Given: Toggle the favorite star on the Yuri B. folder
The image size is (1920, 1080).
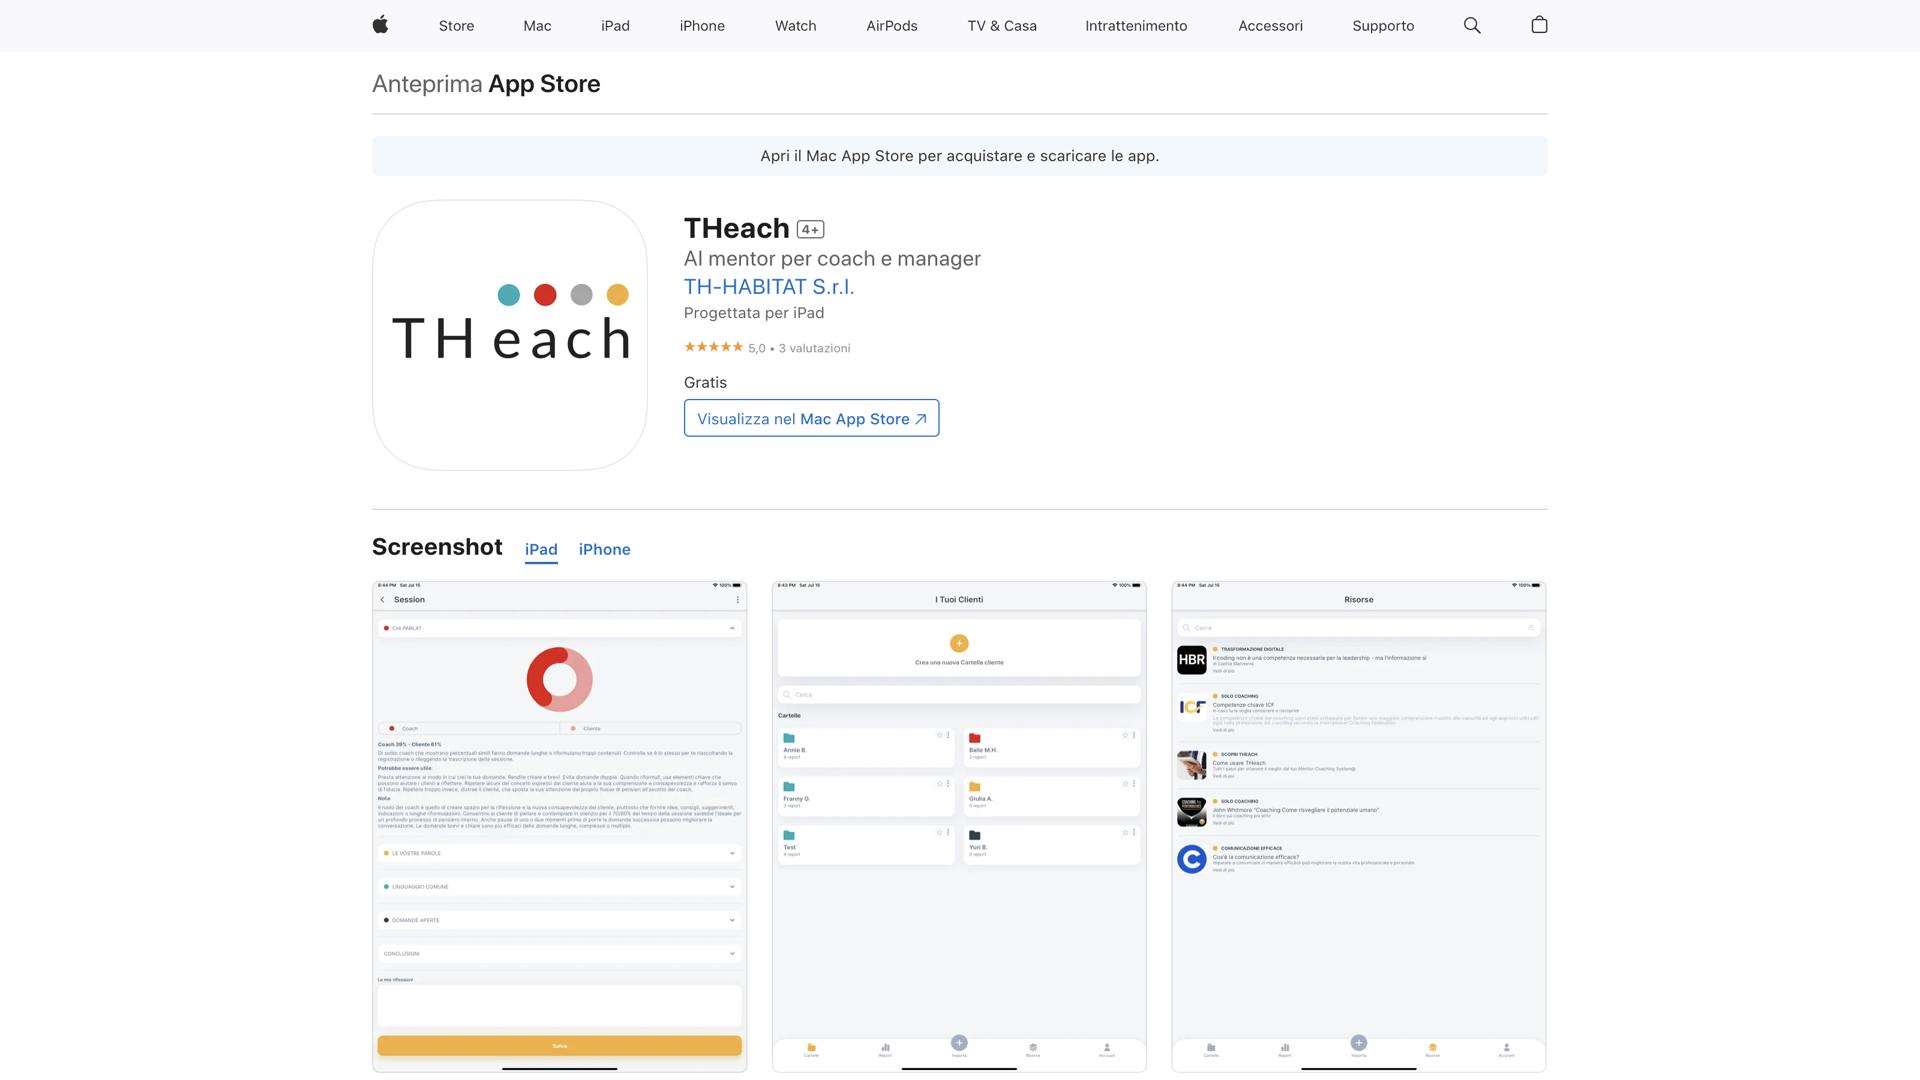Looking at the screenshot, I should point(1125,833).
